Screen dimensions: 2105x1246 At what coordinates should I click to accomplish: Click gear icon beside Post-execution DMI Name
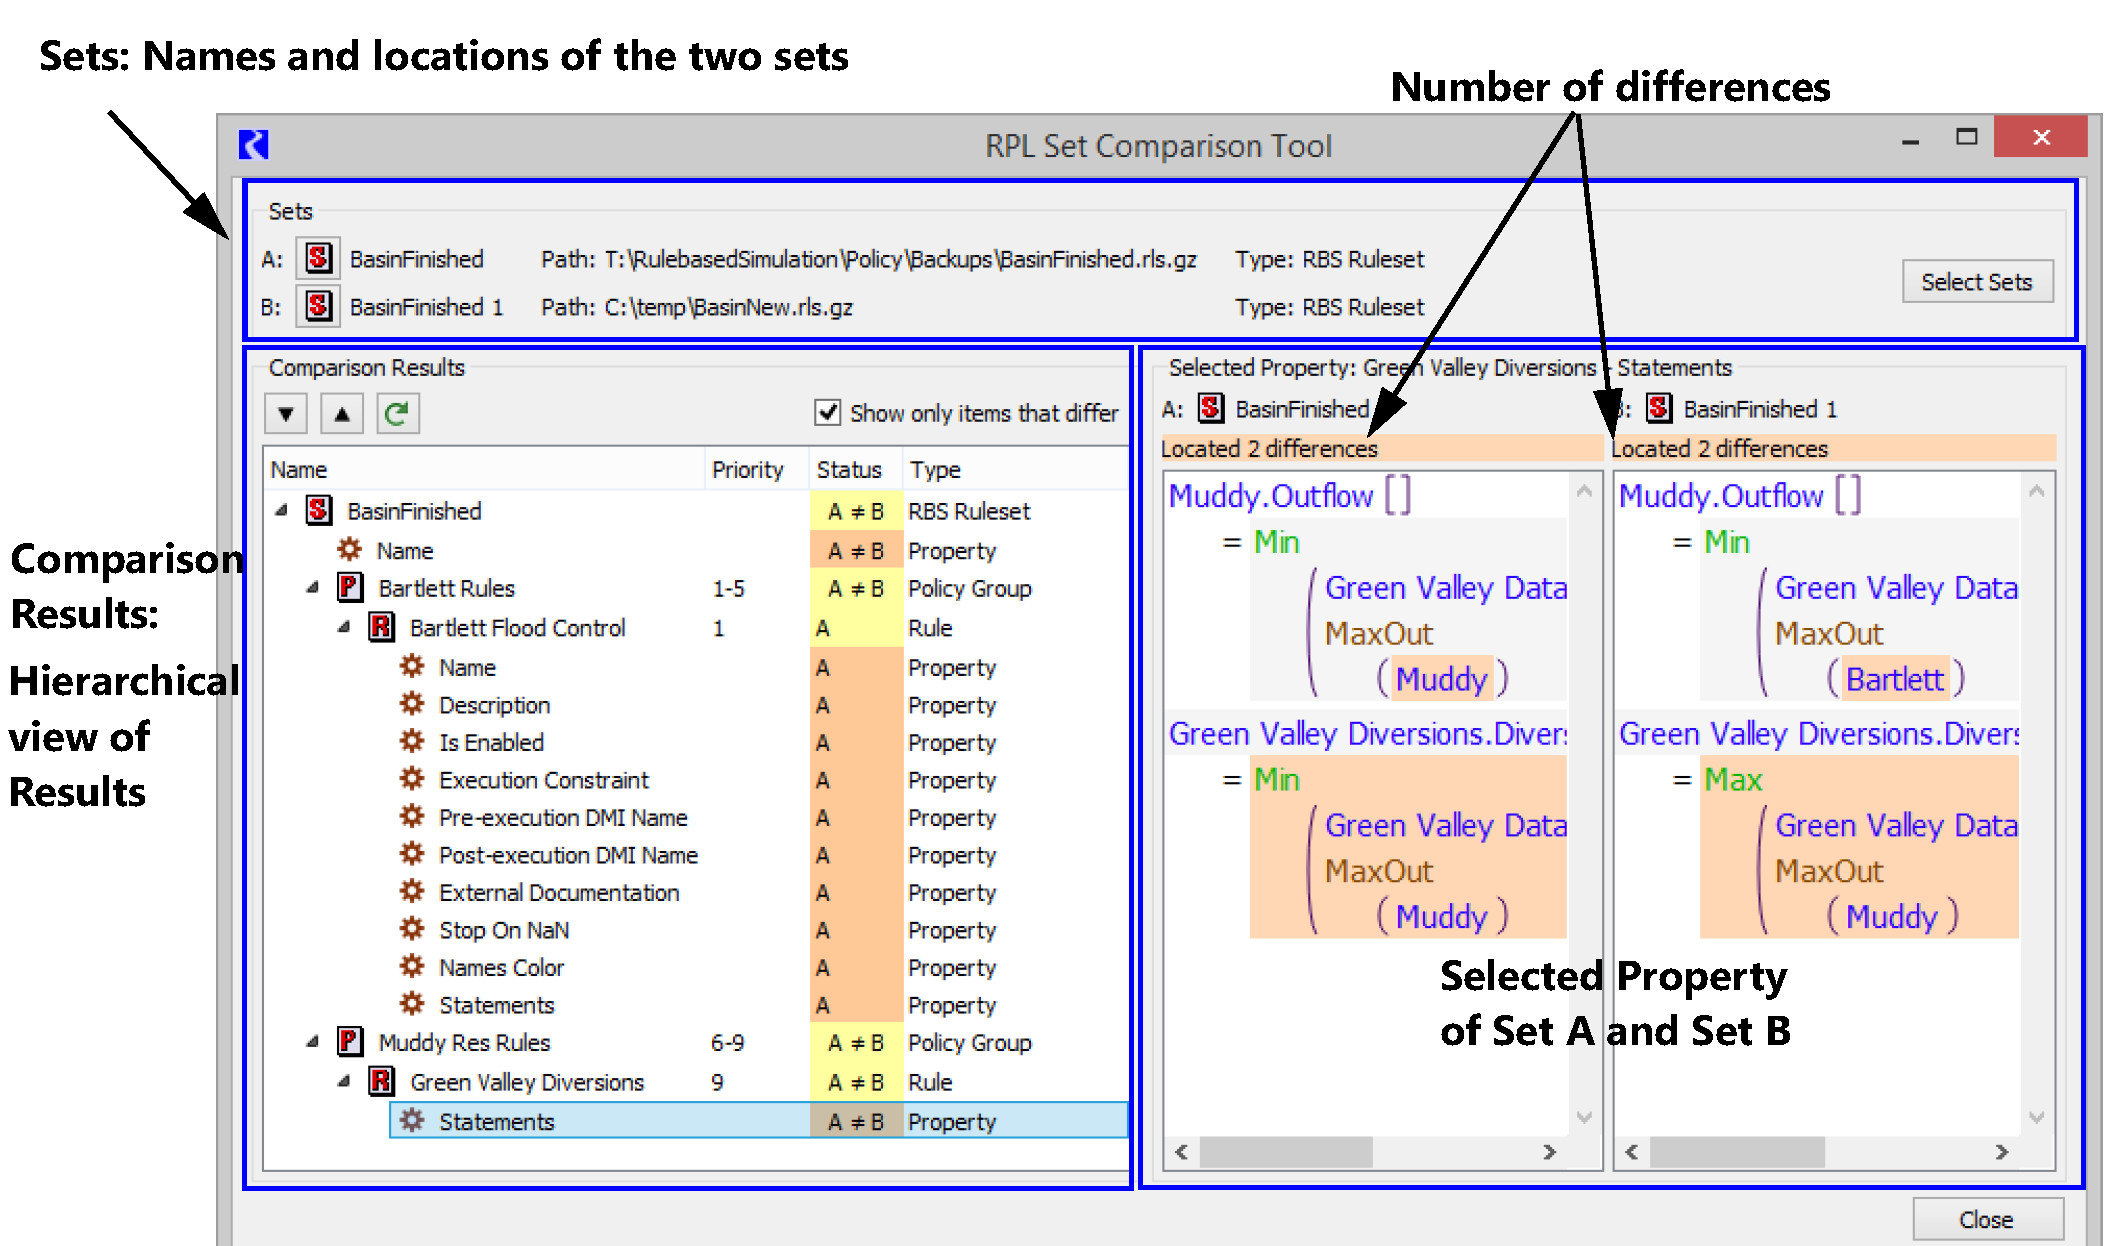coord(412,854)
